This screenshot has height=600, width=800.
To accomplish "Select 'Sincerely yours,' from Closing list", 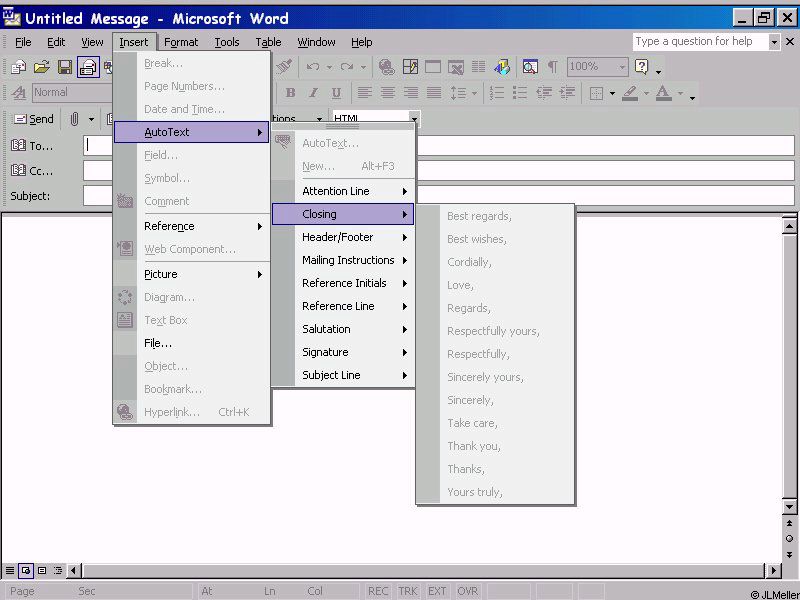I will tap(485, 377).
